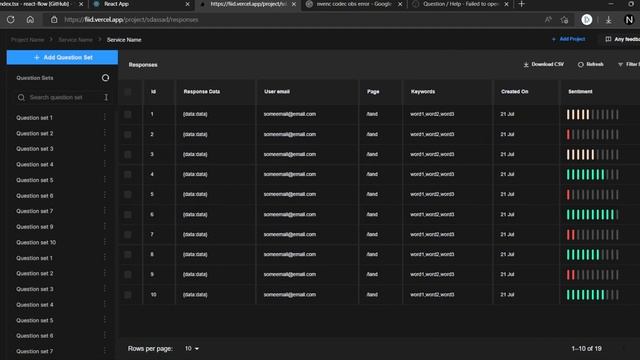Viewport: 640px width, 360px height.
Task: Reload the page using the browser refresh icon
Action: tap(11, 20)
